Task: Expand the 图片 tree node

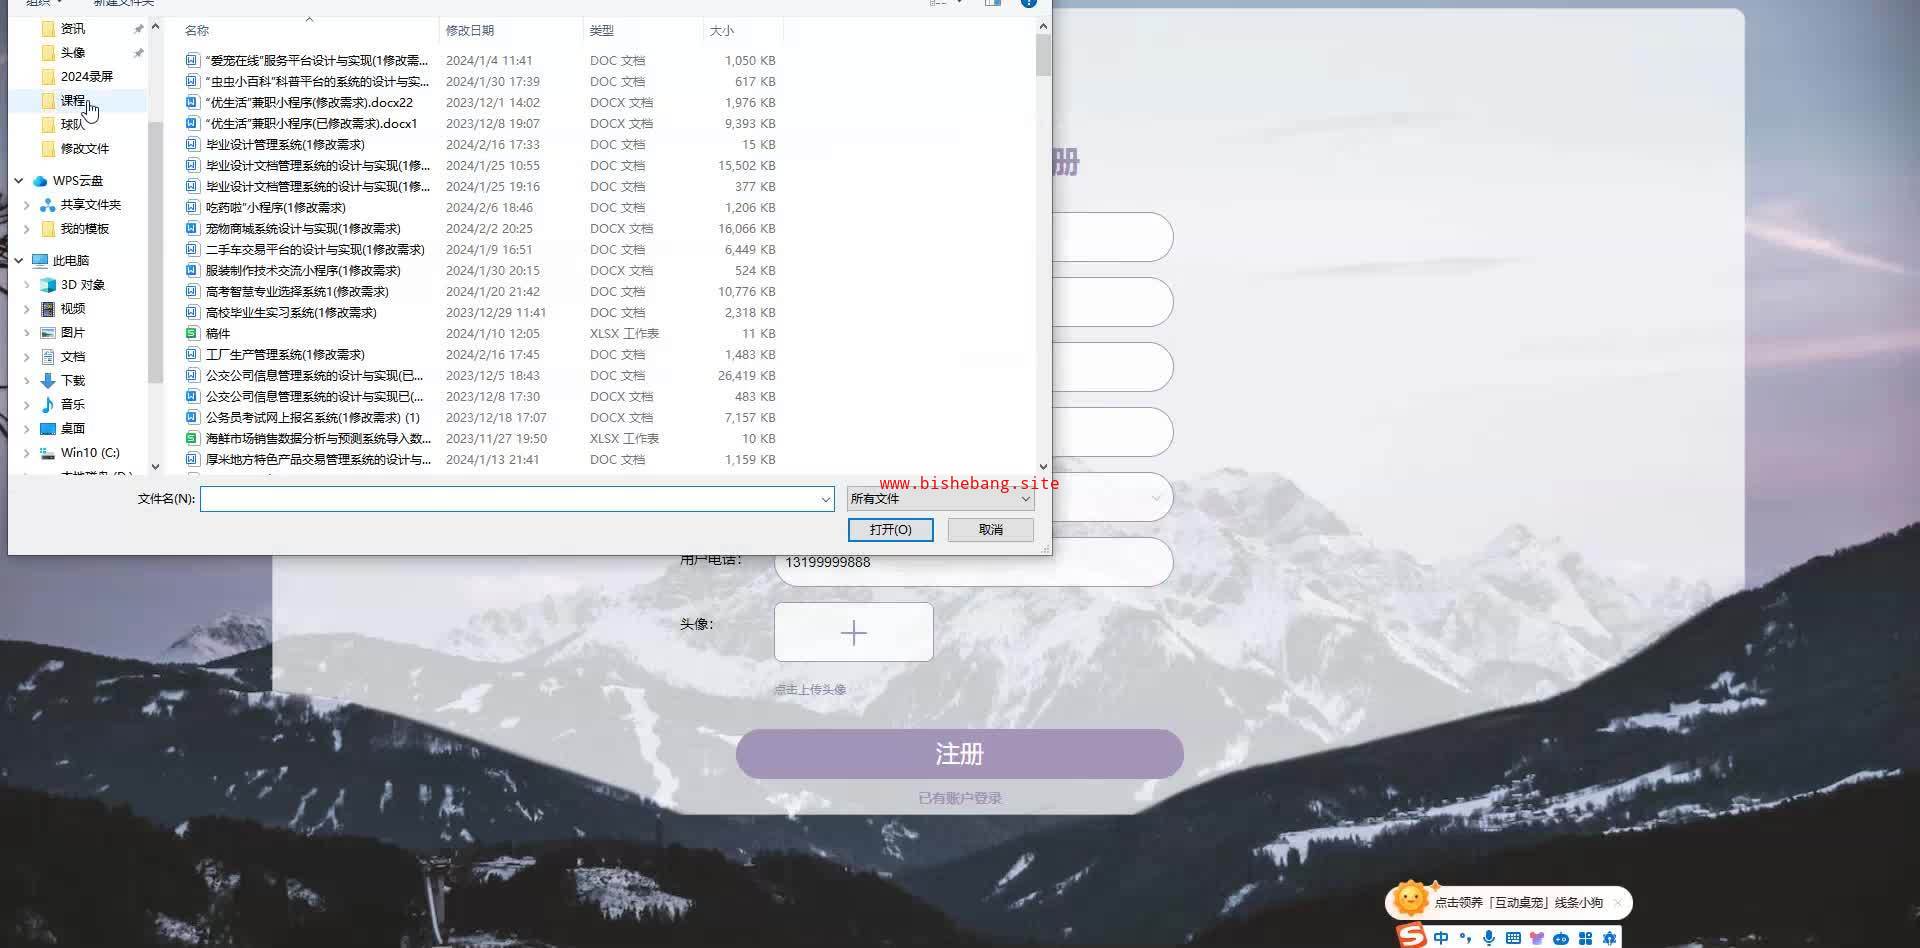Action: tap(27, 333)
